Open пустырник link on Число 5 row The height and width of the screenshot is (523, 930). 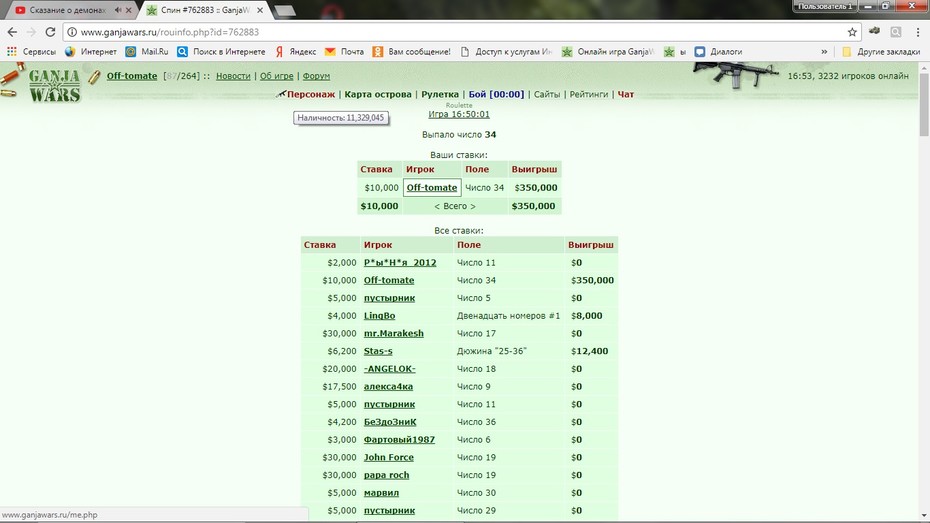point(389,298)
